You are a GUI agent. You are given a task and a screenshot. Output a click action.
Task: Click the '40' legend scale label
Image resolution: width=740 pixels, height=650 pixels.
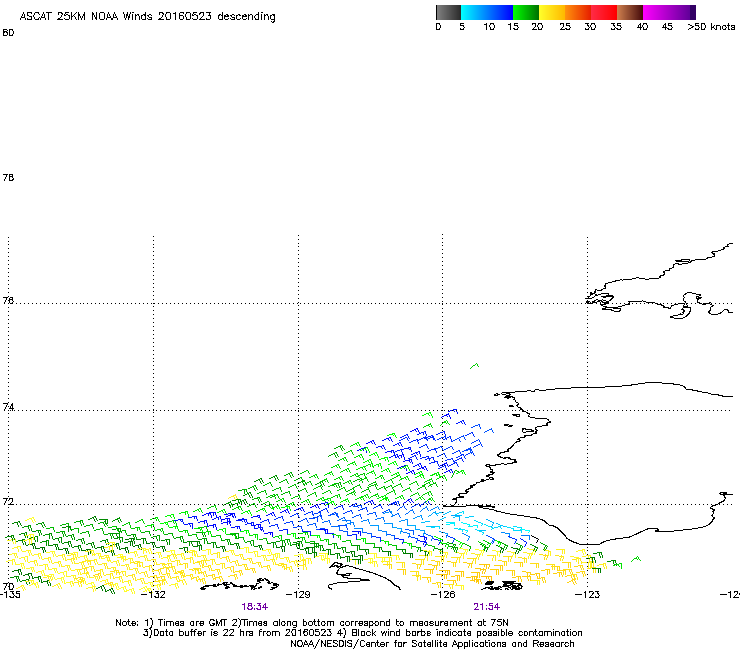pos(642,27)
